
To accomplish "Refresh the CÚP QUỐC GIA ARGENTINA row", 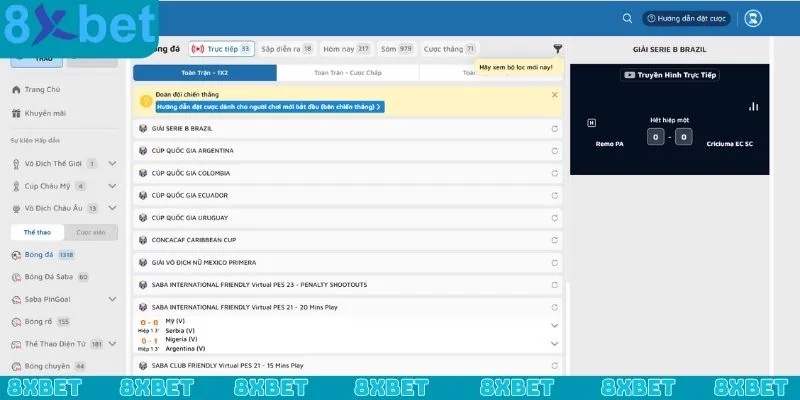I will click(x=554, y=151).
